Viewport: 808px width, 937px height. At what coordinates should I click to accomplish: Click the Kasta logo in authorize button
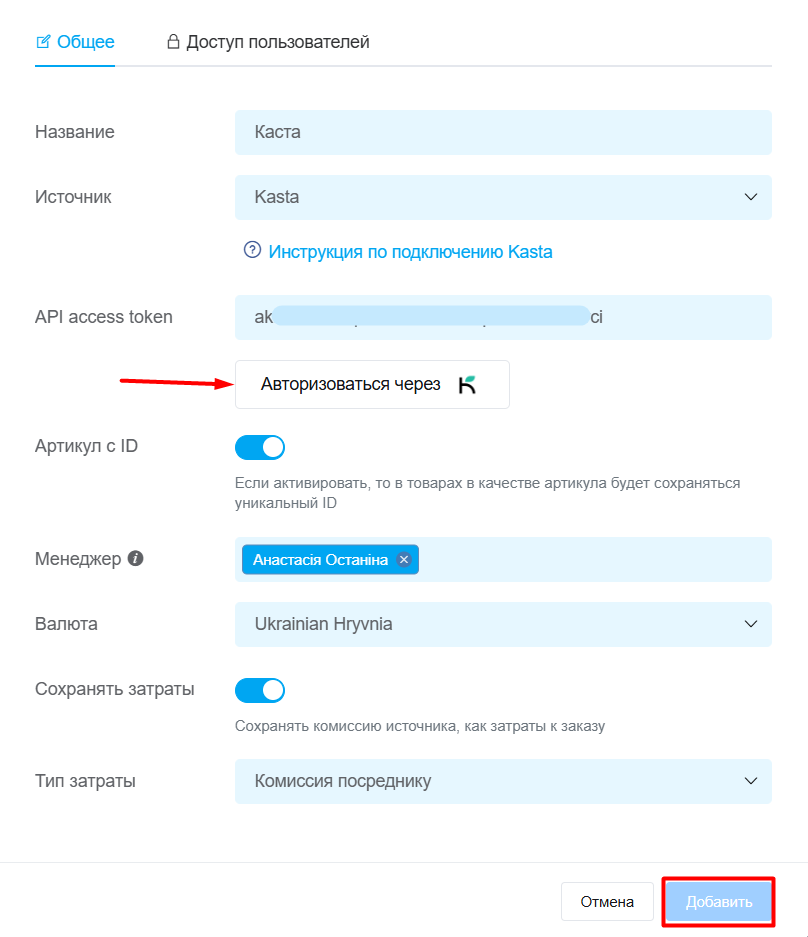click(467, 385)
